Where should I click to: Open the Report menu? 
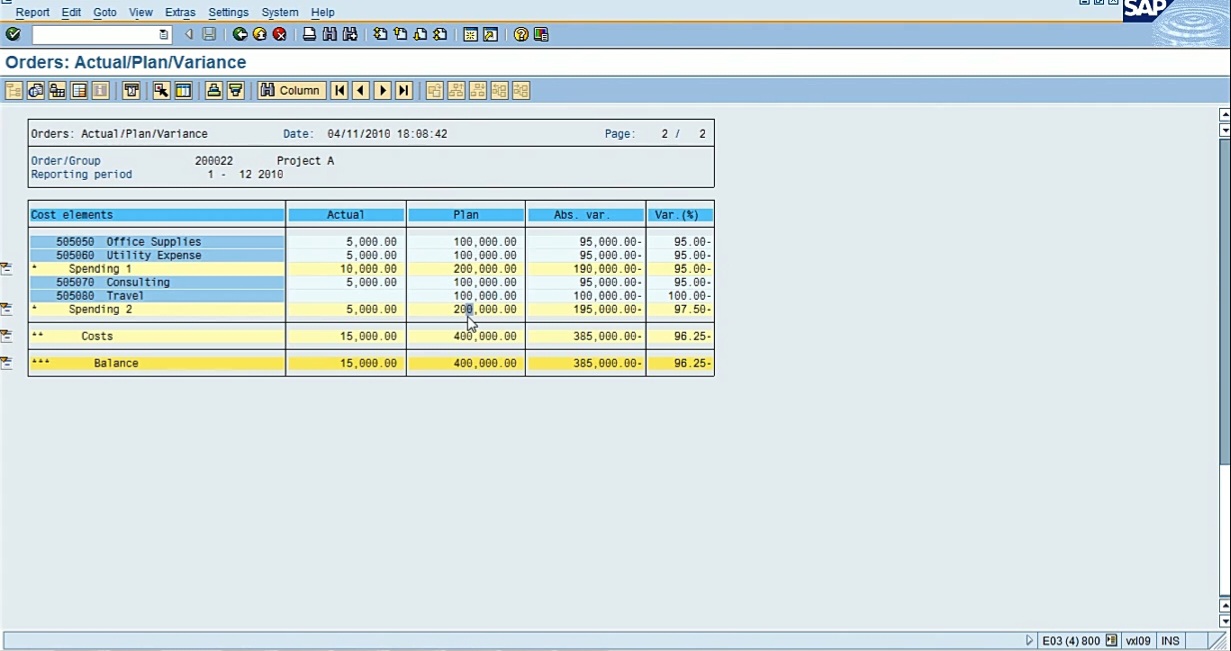pyautogui.click(x=32, y=12)
